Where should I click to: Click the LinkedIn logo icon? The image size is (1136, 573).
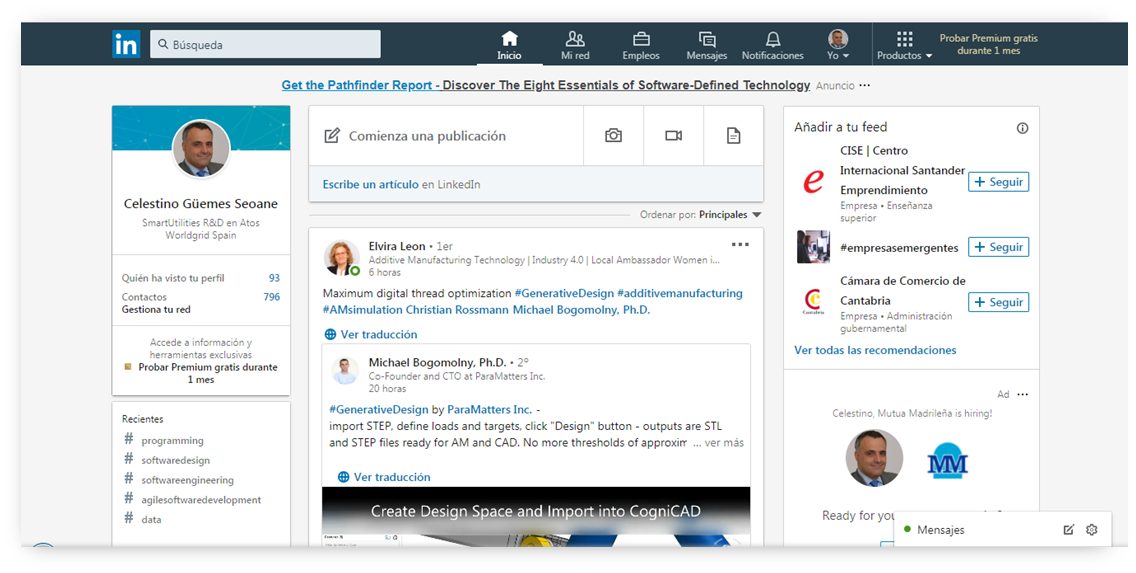click(126, 44)
